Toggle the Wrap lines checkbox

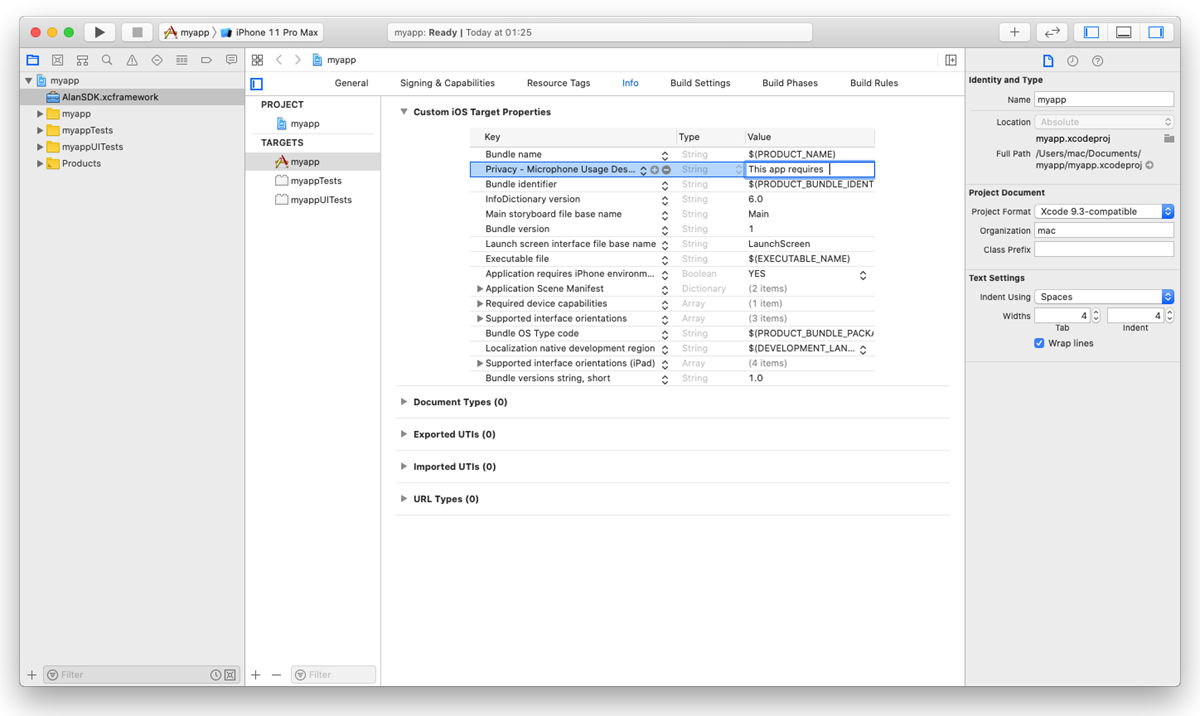[1040, 343]
